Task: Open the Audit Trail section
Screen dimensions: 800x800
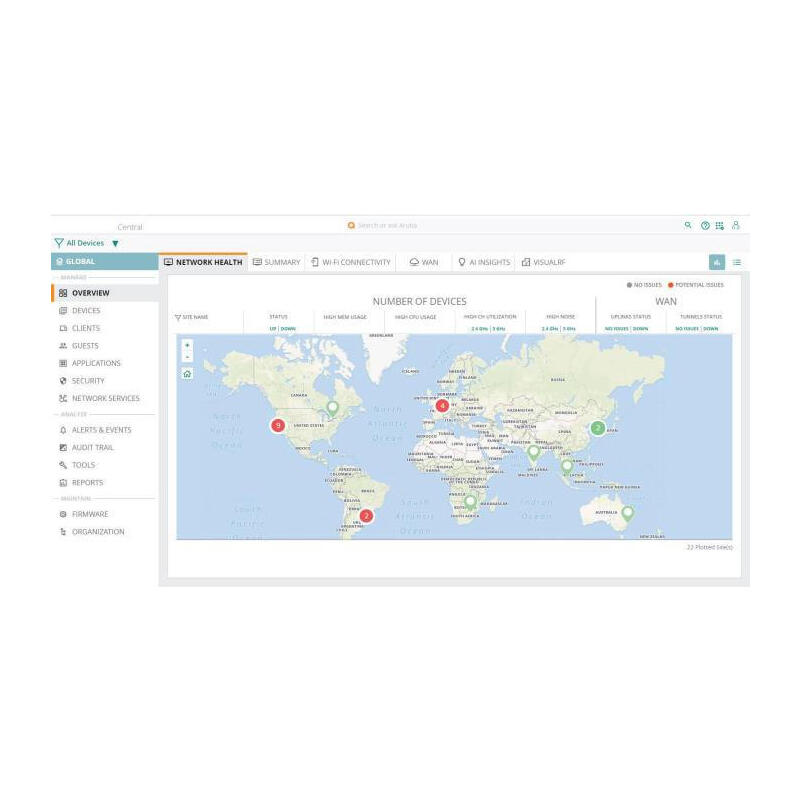Action: pos(92,447)
